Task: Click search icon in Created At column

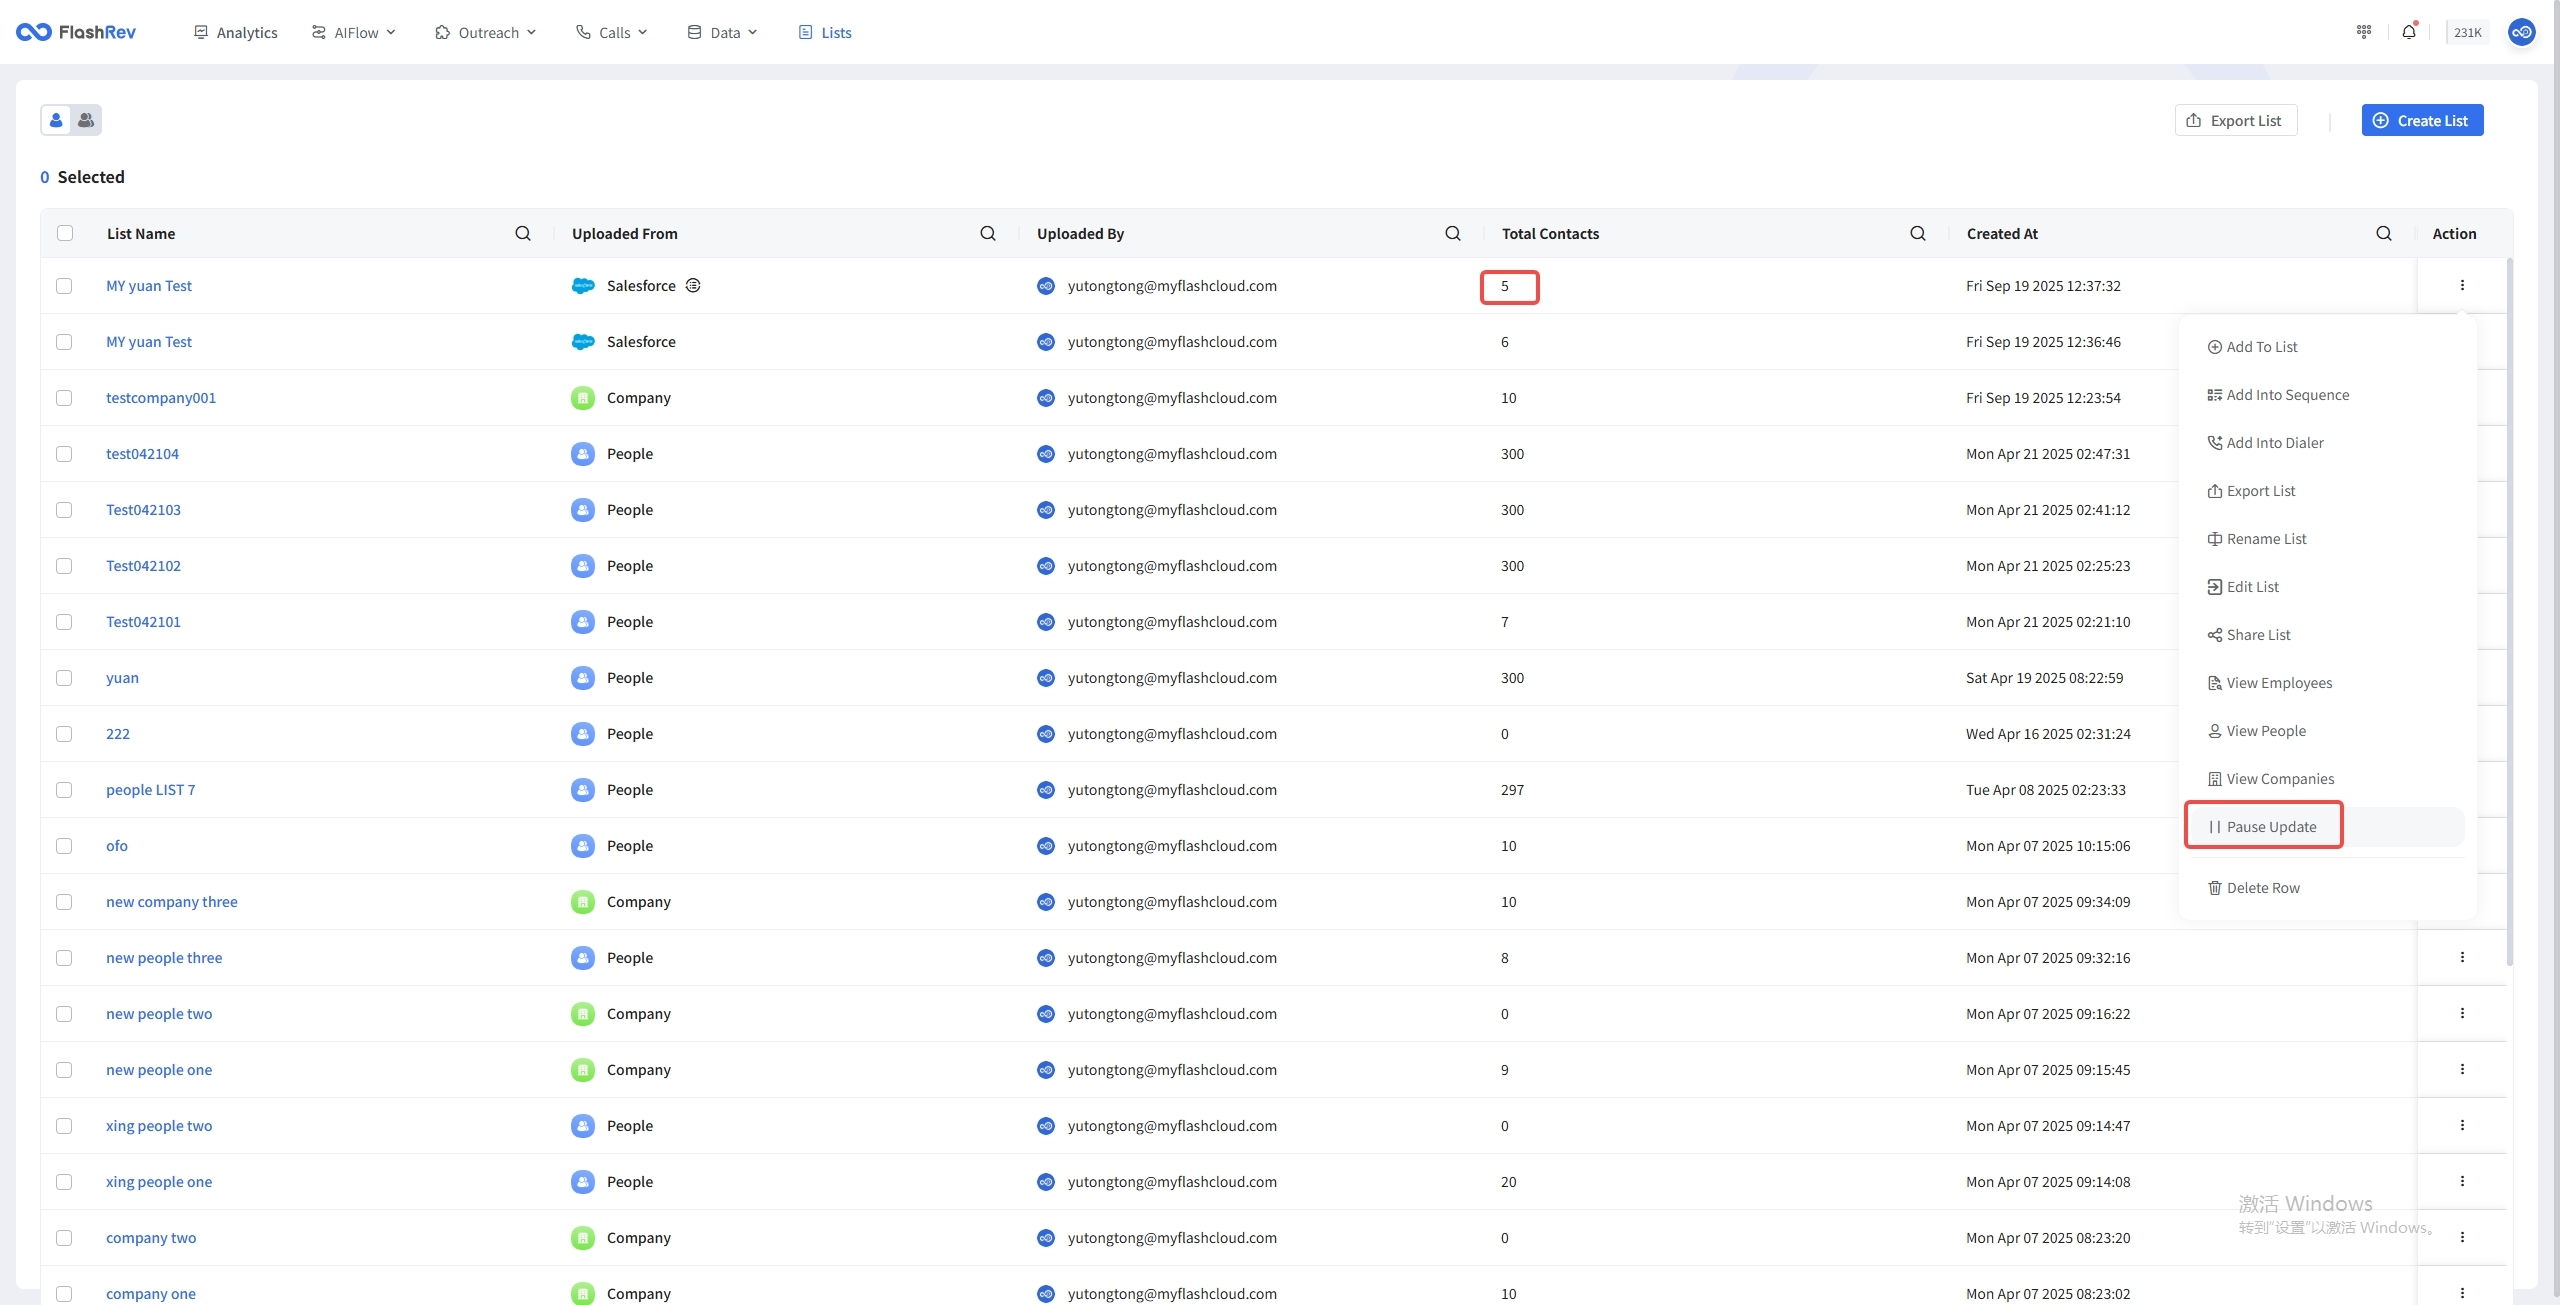Action: click(2384, 233)
